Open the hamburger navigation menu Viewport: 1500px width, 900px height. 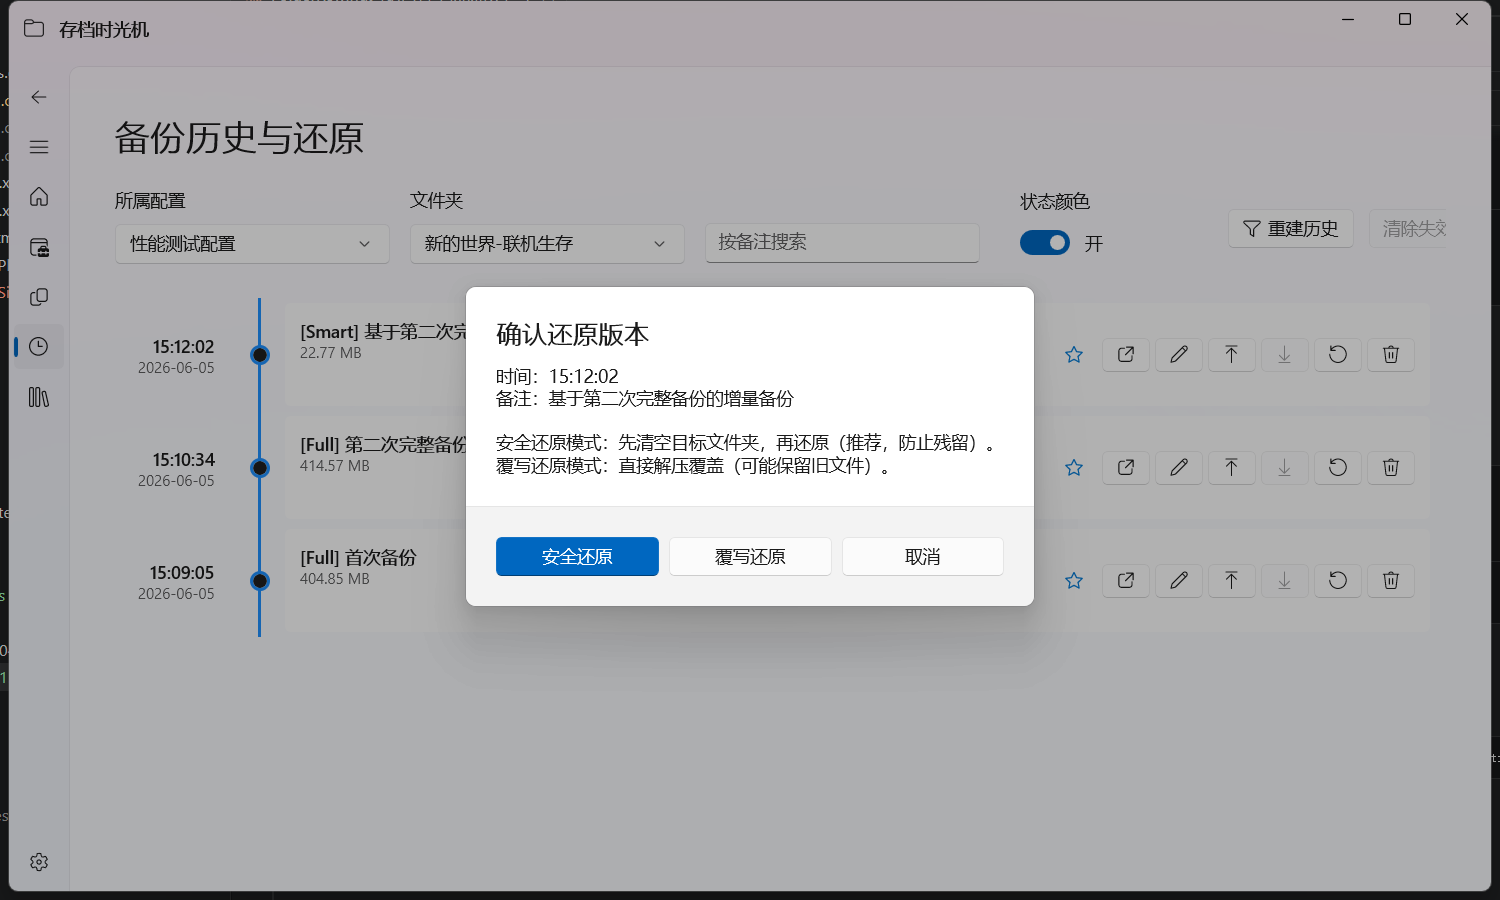[x=39, y=147]
